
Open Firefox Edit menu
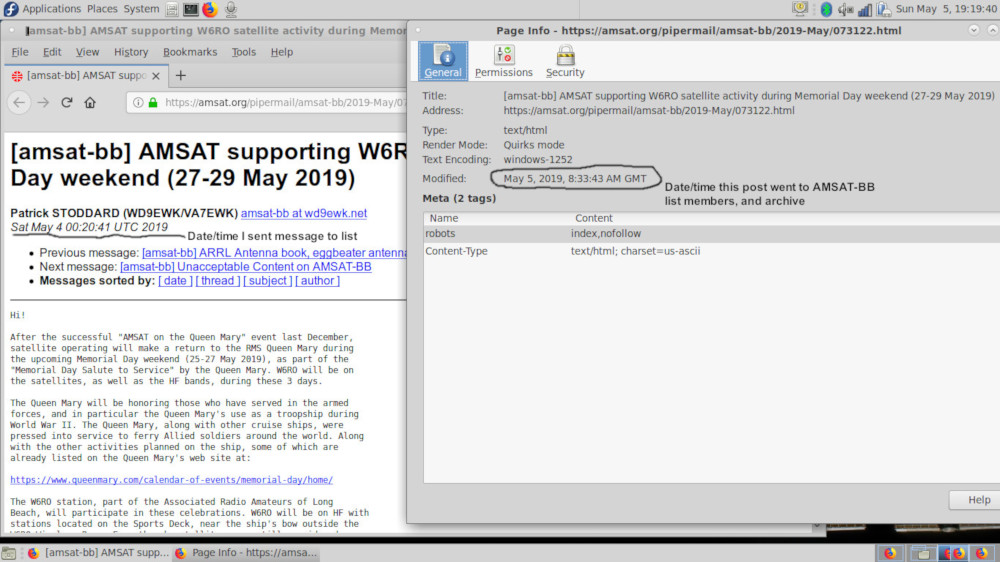(52, 52)
